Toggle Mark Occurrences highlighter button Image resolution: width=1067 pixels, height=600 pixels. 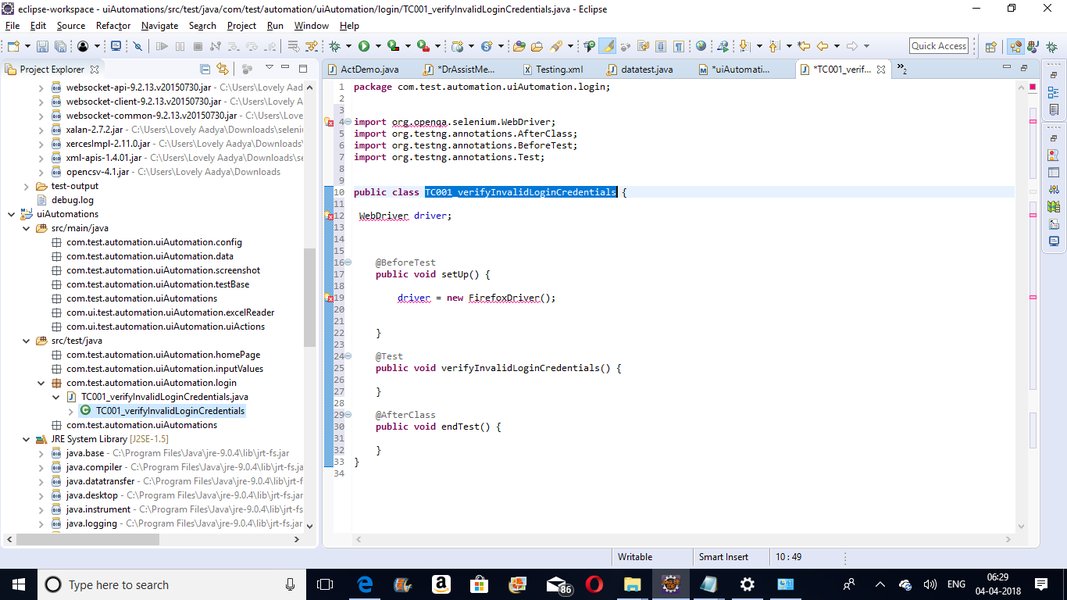[x=608, y=46]
